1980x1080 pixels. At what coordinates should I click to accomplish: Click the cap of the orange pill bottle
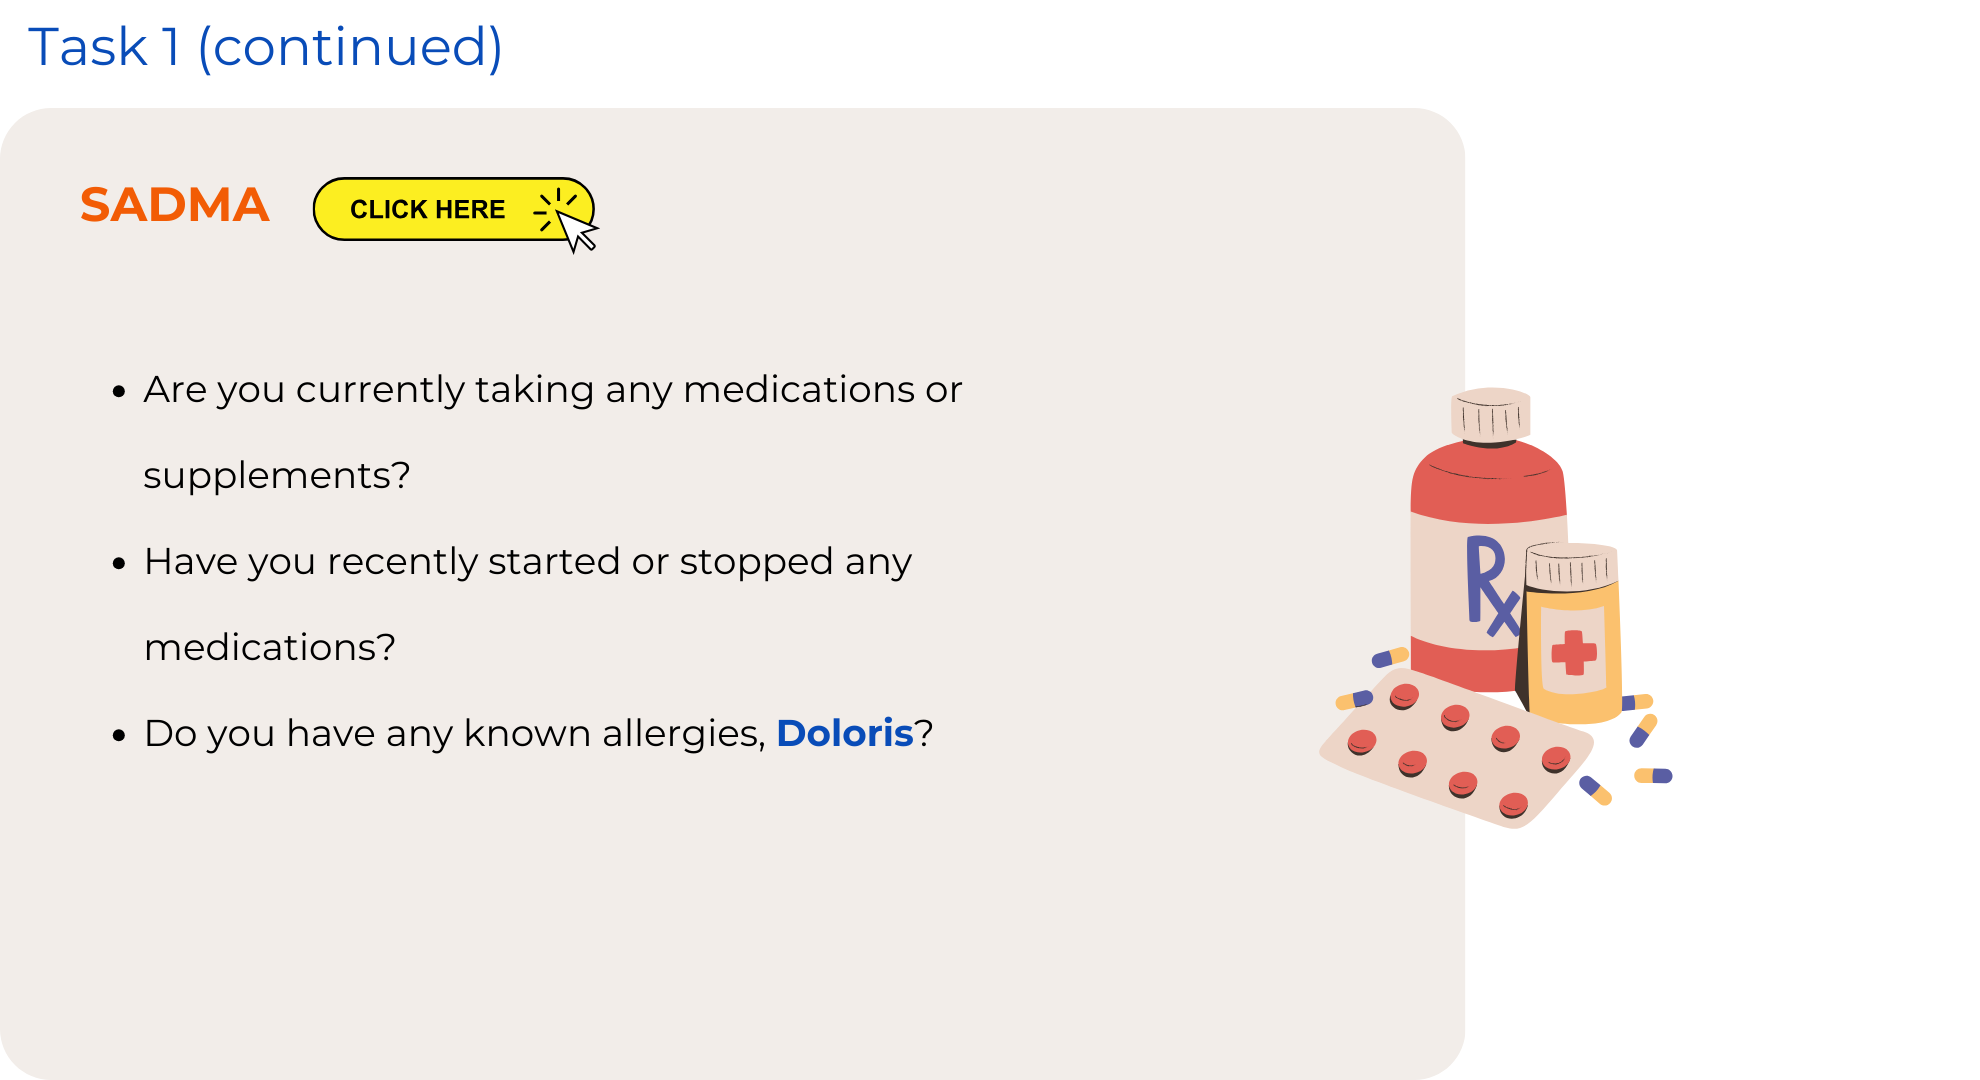click(x=1572, y=566)
